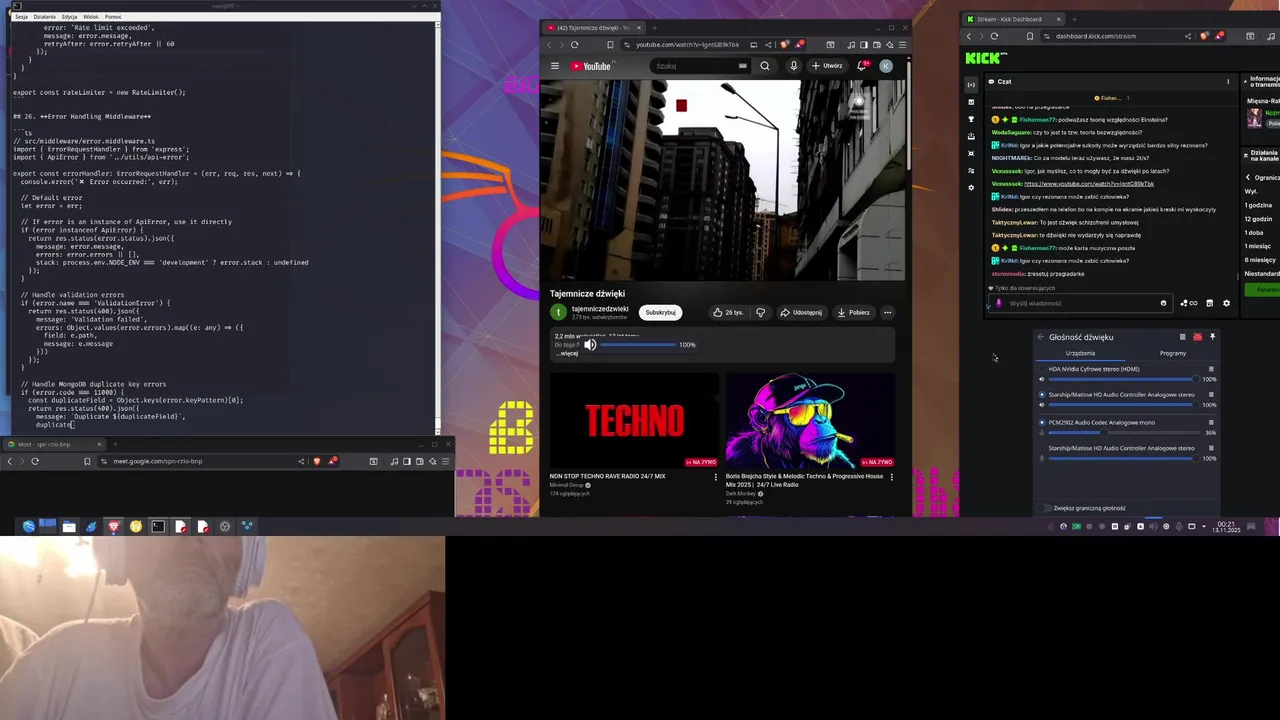Select Starship/Matisse Analogowe stereo output device
This screenshot has height=720, width=1280.
click(1042, 394)
